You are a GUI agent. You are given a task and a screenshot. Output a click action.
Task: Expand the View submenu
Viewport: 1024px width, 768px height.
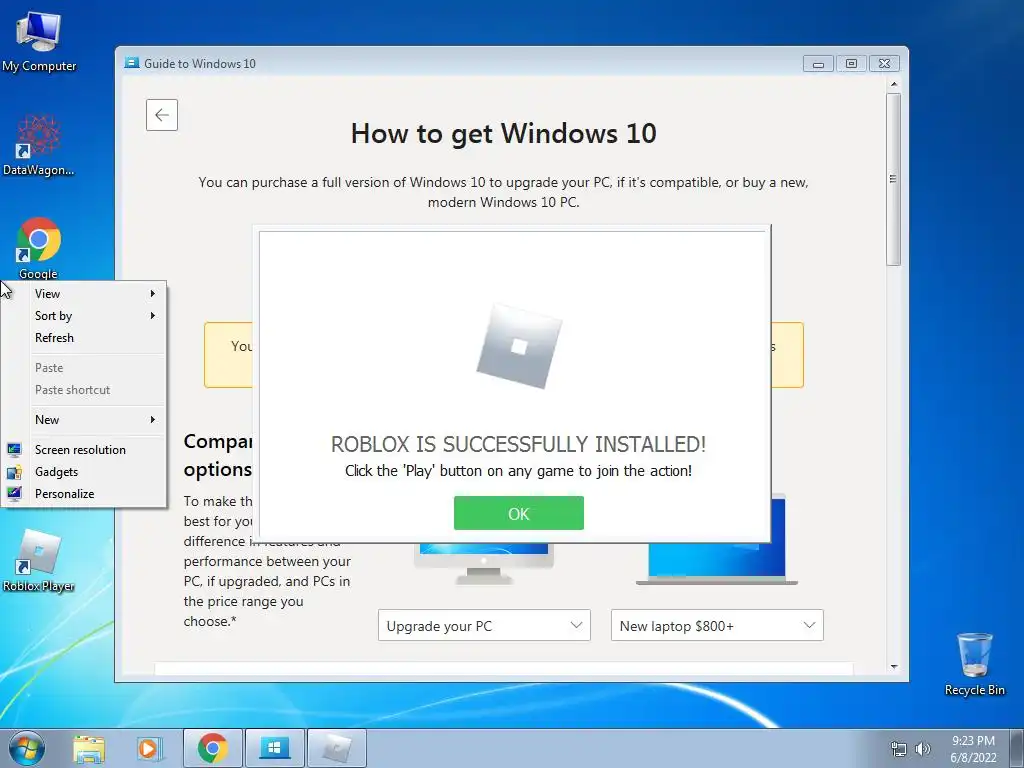tap(84, 294)
